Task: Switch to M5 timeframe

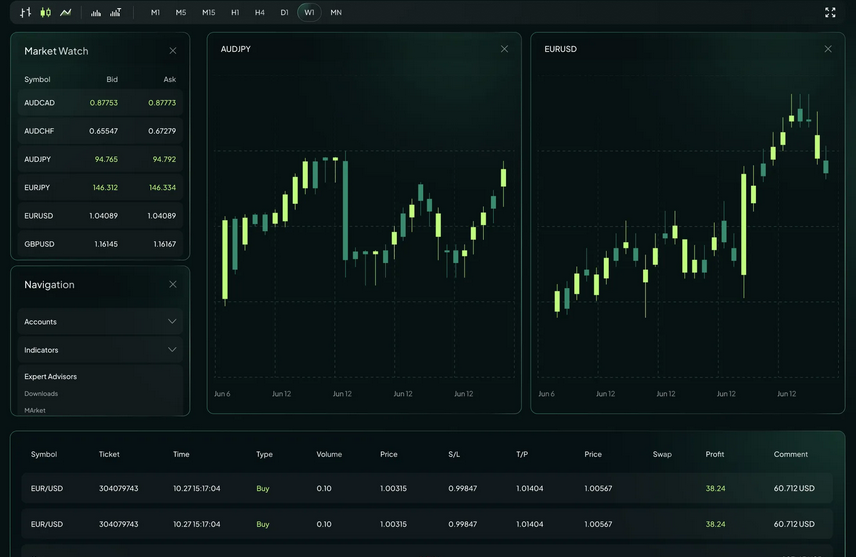Action: (181, 13)
